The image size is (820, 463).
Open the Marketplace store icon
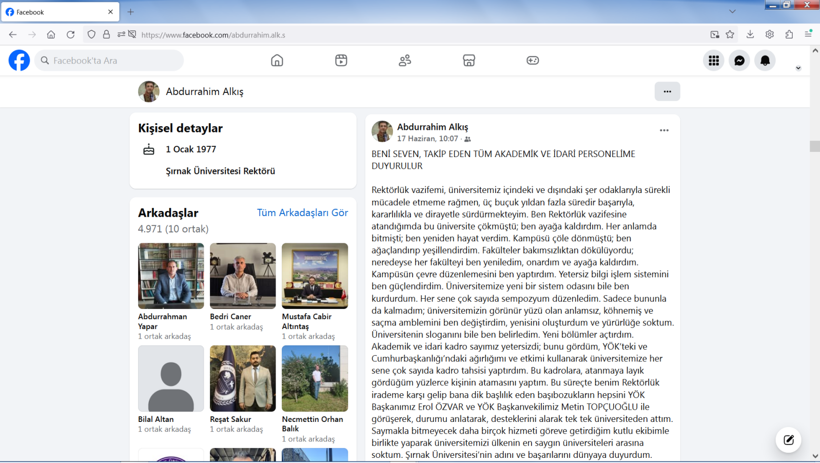pyautogui.click(x=469, y=61)
